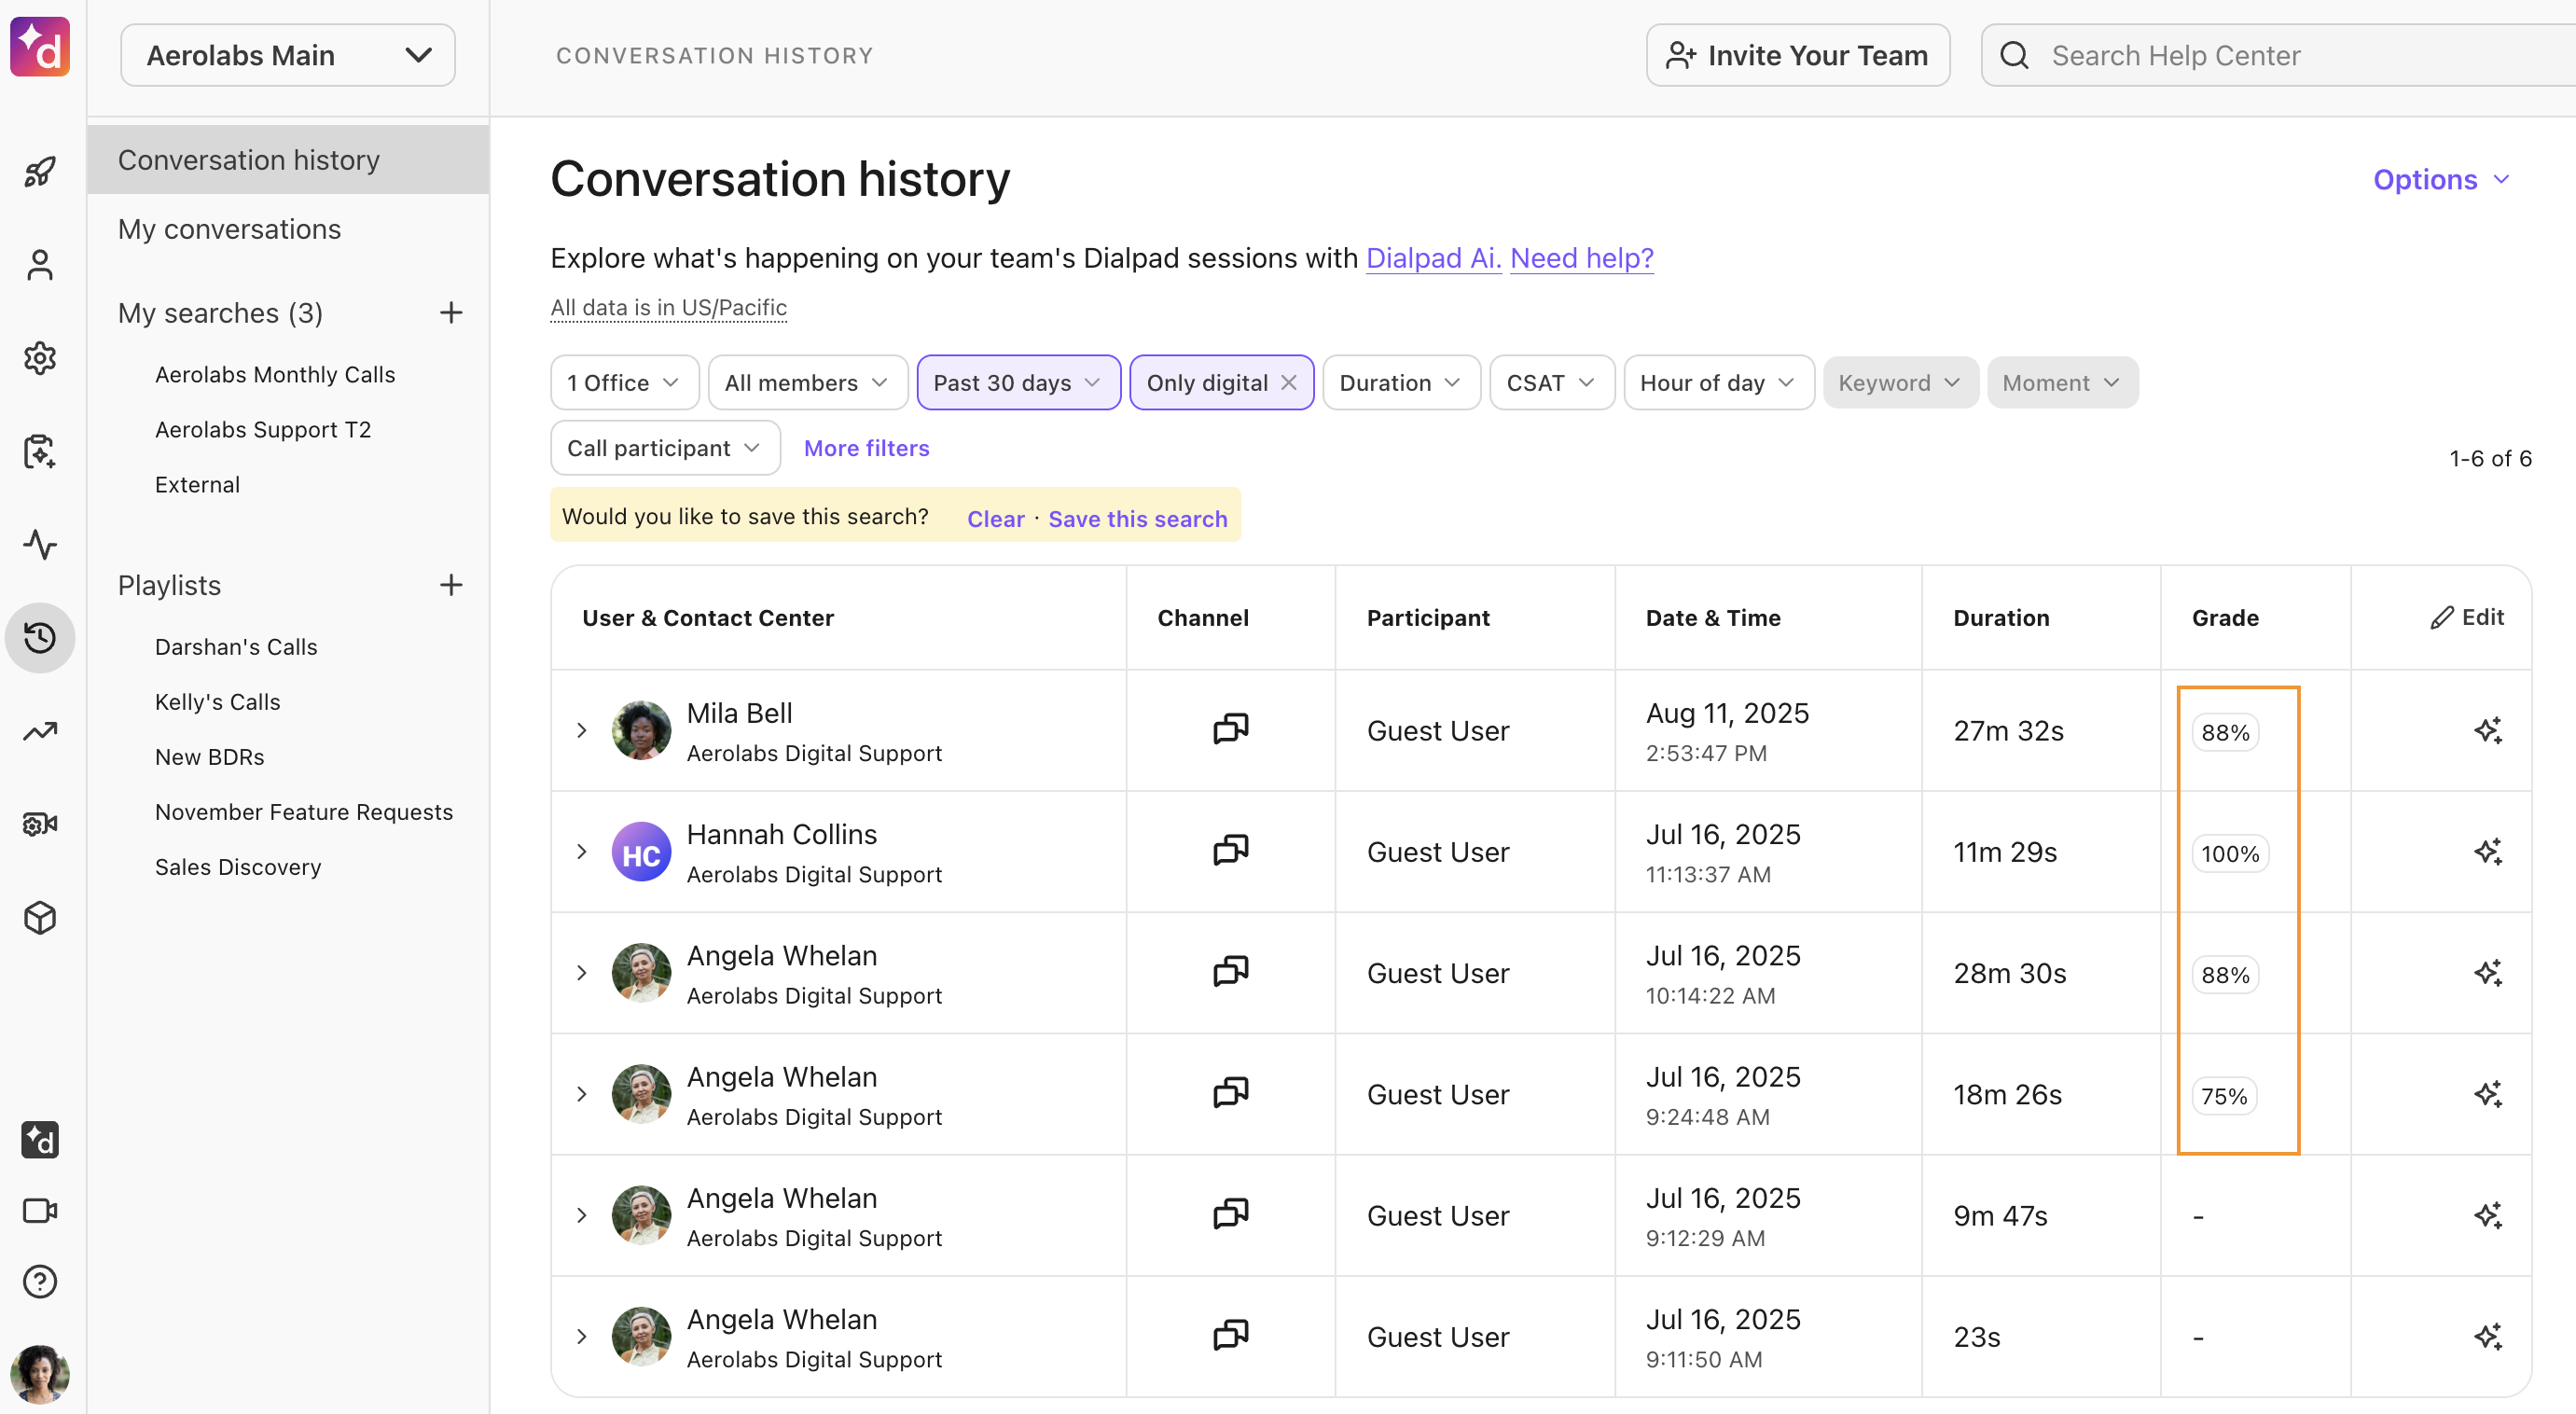Open November Feature Requests playlist
The height and width of the screenshot is (1414, 2576).
click(x=303, y=812)
